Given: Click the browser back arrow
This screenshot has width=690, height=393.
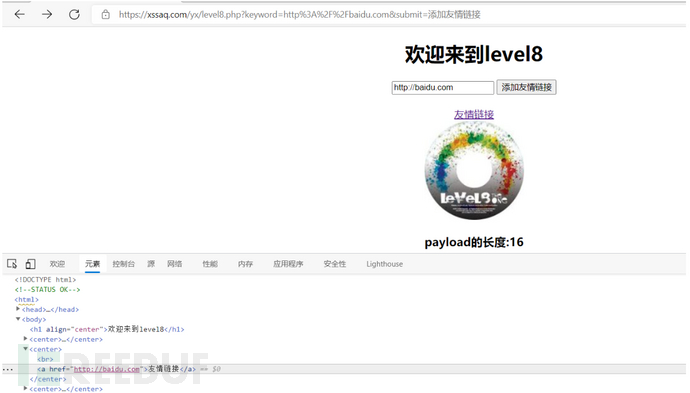Looking at the screenshot, I should coord(19,15).
